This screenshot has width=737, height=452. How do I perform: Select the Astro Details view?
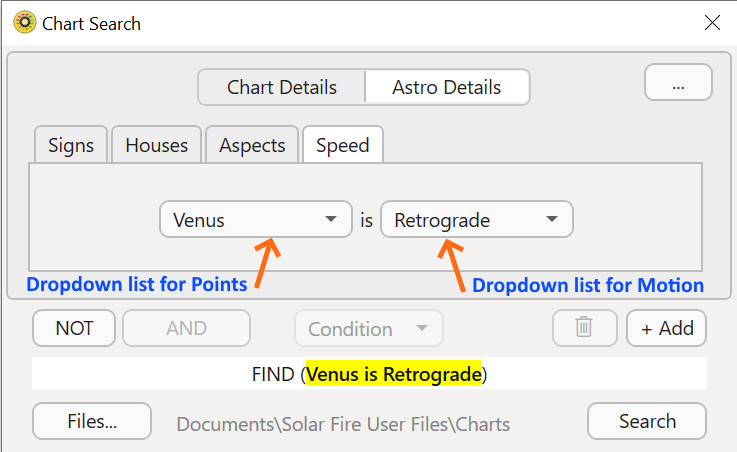click(x=447, y=87)
